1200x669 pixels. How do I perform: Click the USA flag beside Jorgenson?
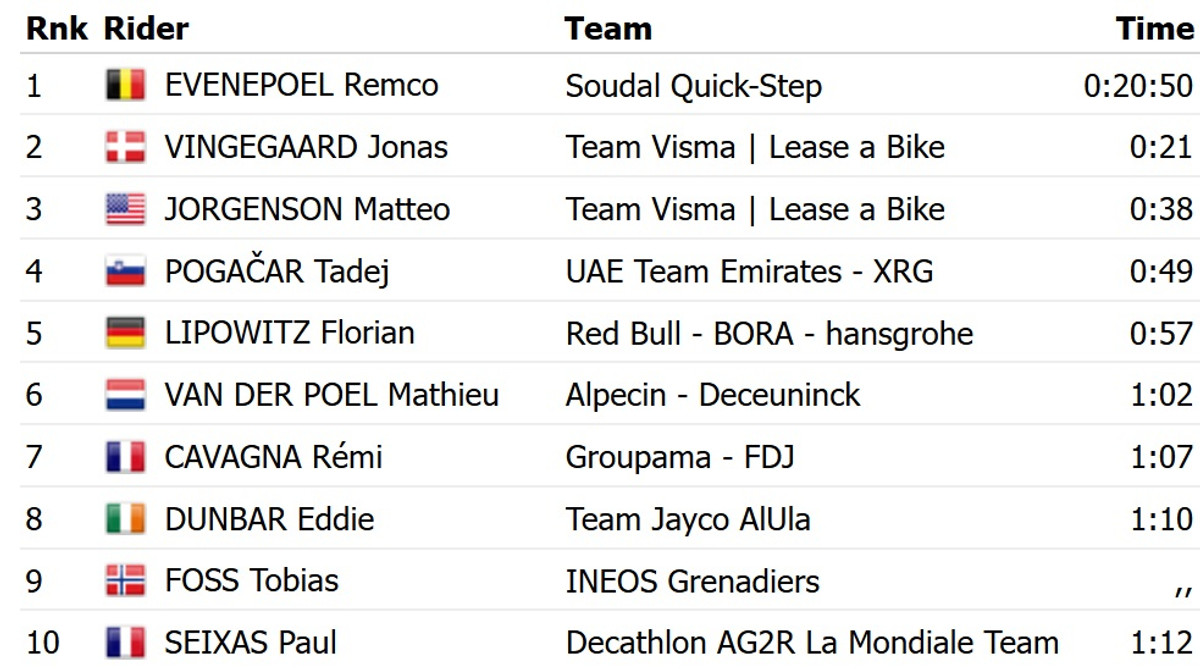(125, 209)
